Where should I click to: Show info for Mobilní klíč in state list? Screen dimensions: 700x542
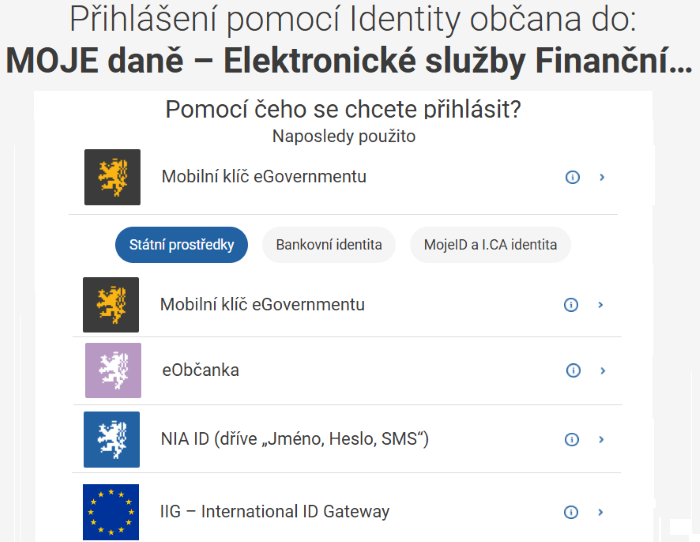tap(571, 305)
